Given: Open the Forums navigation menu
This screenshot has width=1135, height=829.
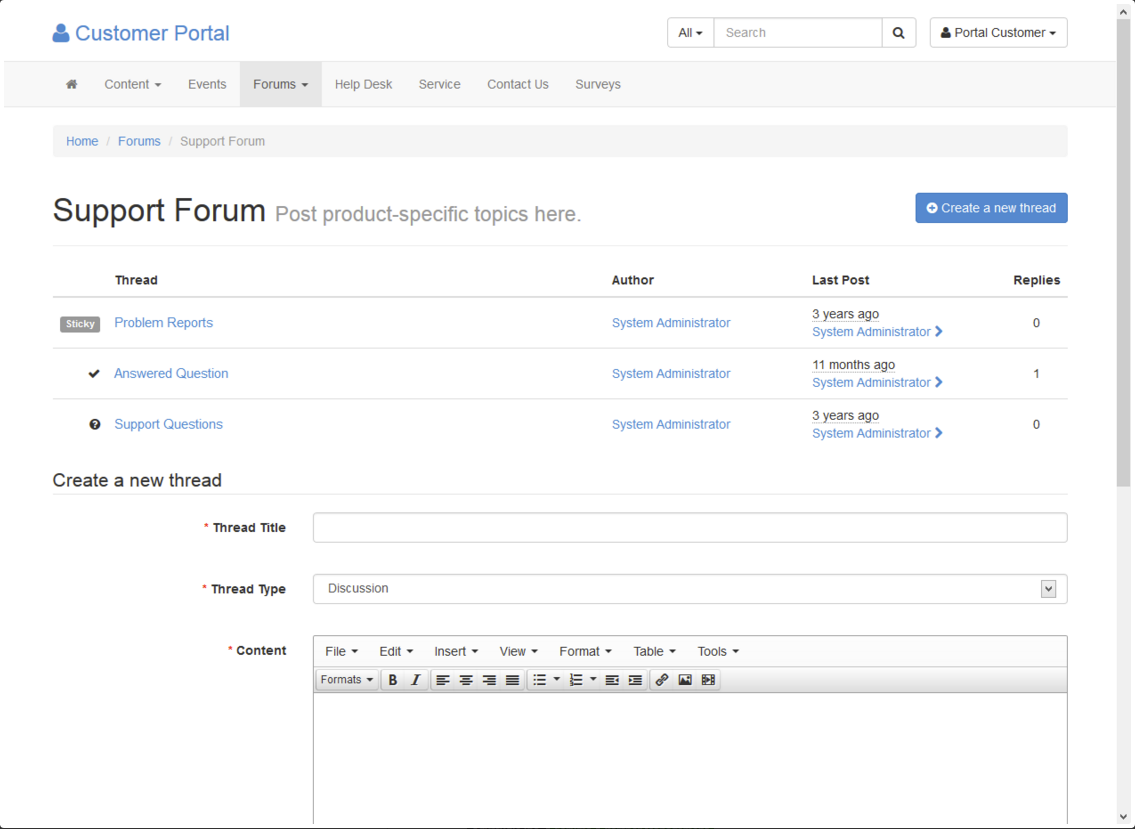Looking at the screenshot, I should coord(280,84).
